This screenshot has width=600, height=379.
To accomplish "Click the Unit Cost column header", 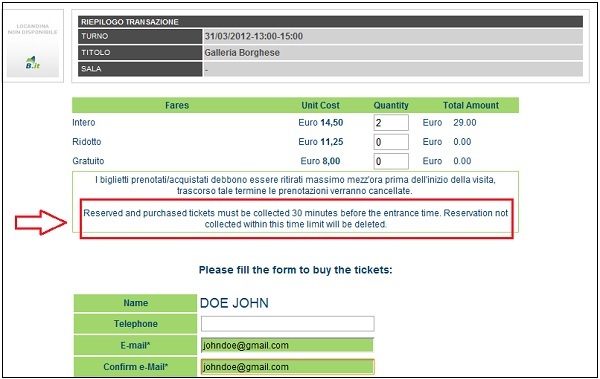I will (x=320, y=105).
